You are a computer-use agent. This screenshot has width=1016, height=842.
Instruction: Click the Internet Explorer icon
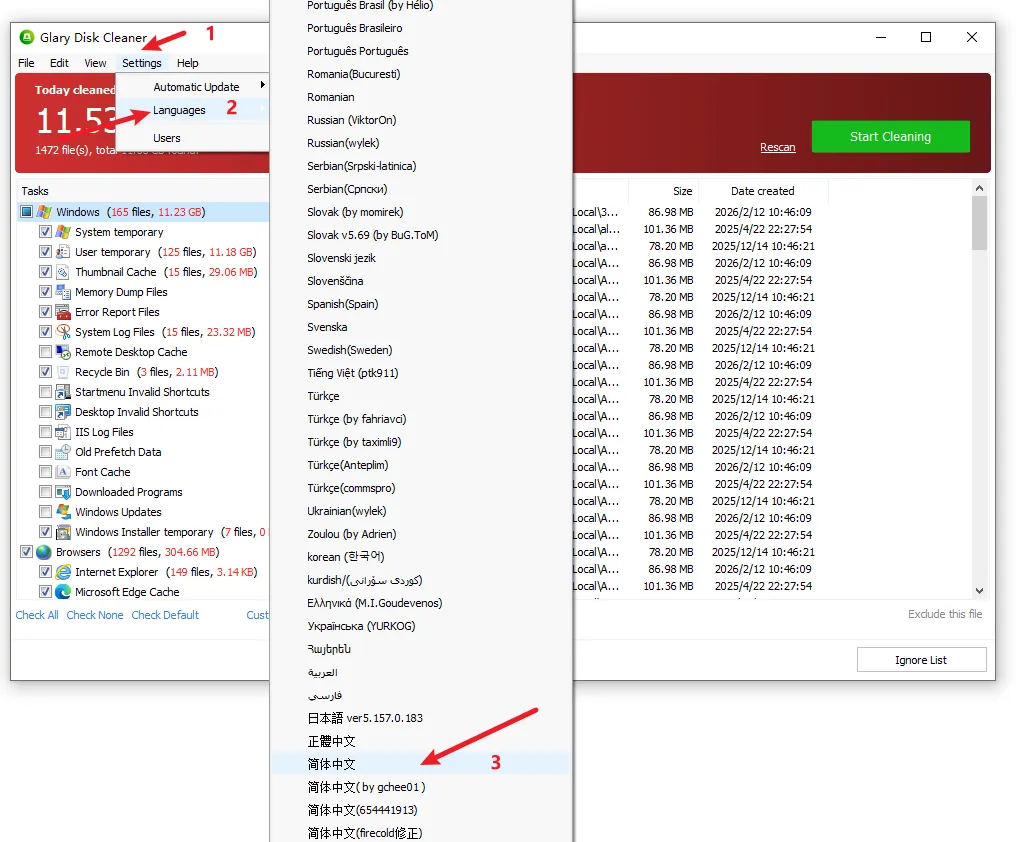coord(63,572)
